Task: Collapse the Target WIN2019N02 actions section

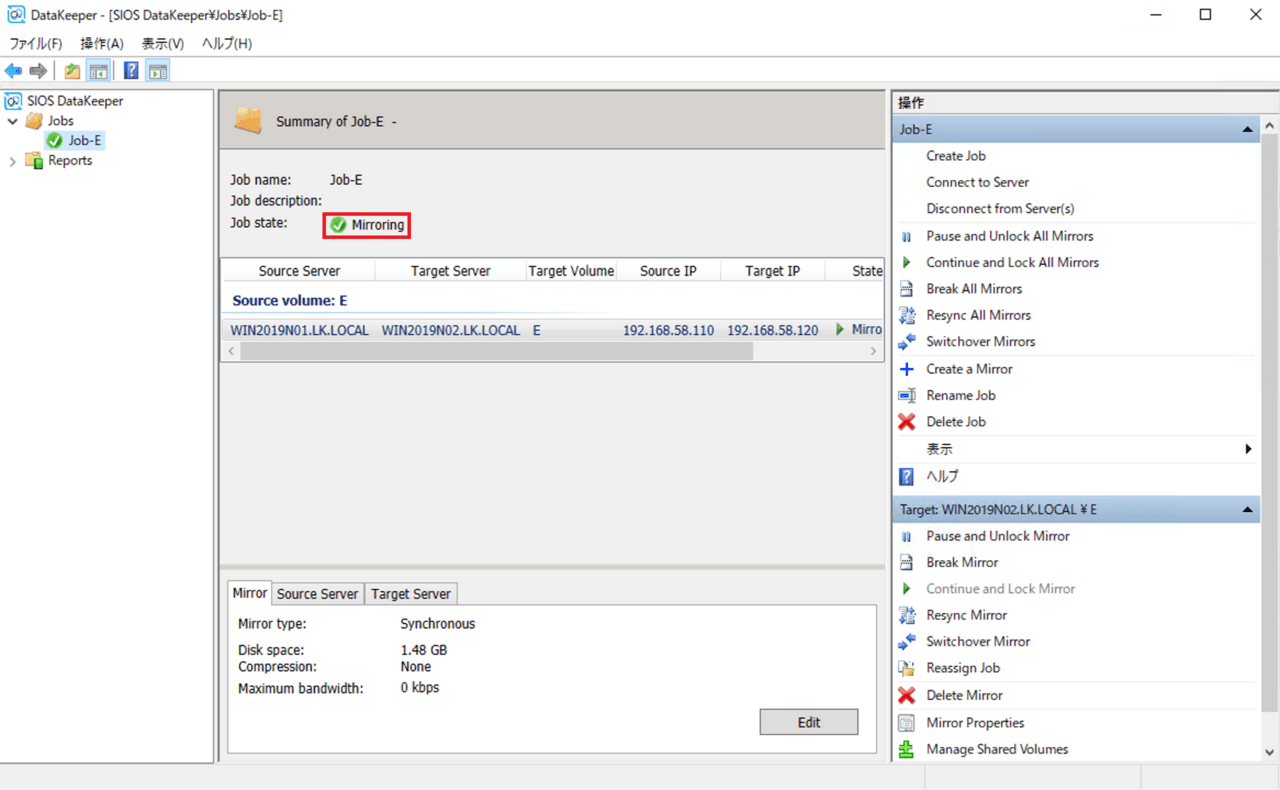Action: [1247, 510]
